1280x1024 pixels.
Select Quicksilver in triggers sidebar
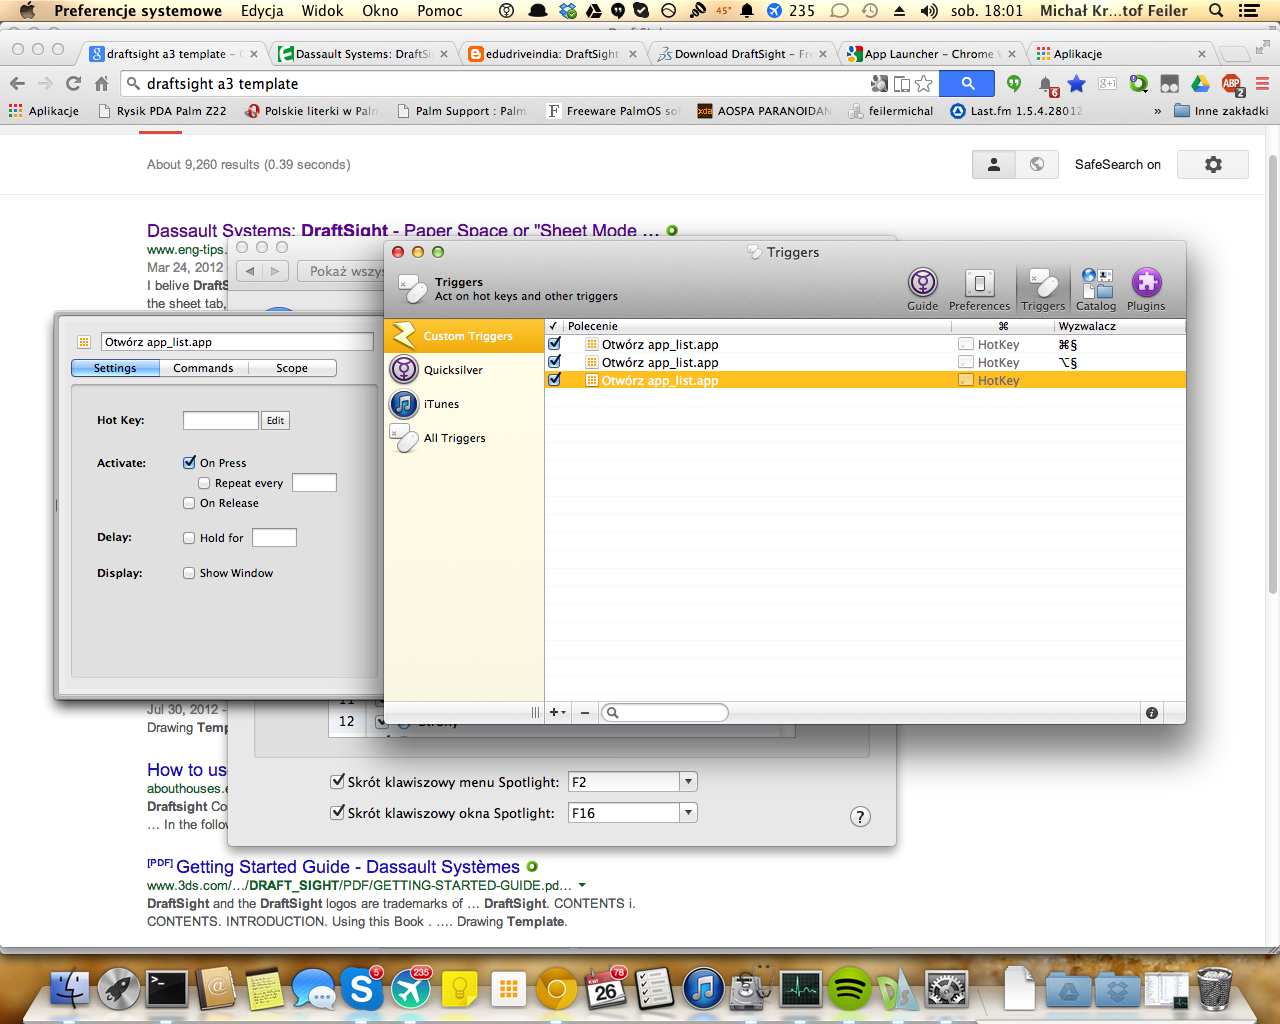pyautogui.click(x=464, y=370)
